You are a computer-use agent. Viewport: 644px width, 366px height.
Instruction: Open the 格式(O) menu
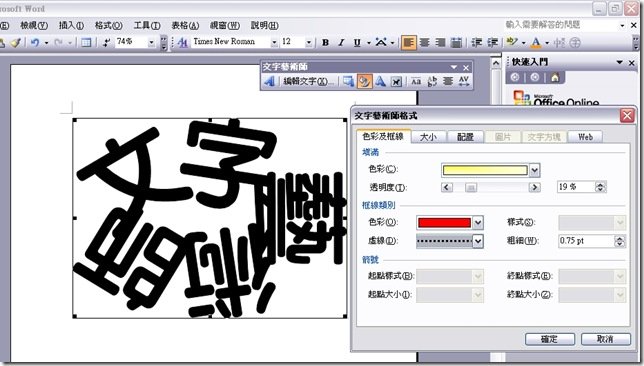point(108,25)
